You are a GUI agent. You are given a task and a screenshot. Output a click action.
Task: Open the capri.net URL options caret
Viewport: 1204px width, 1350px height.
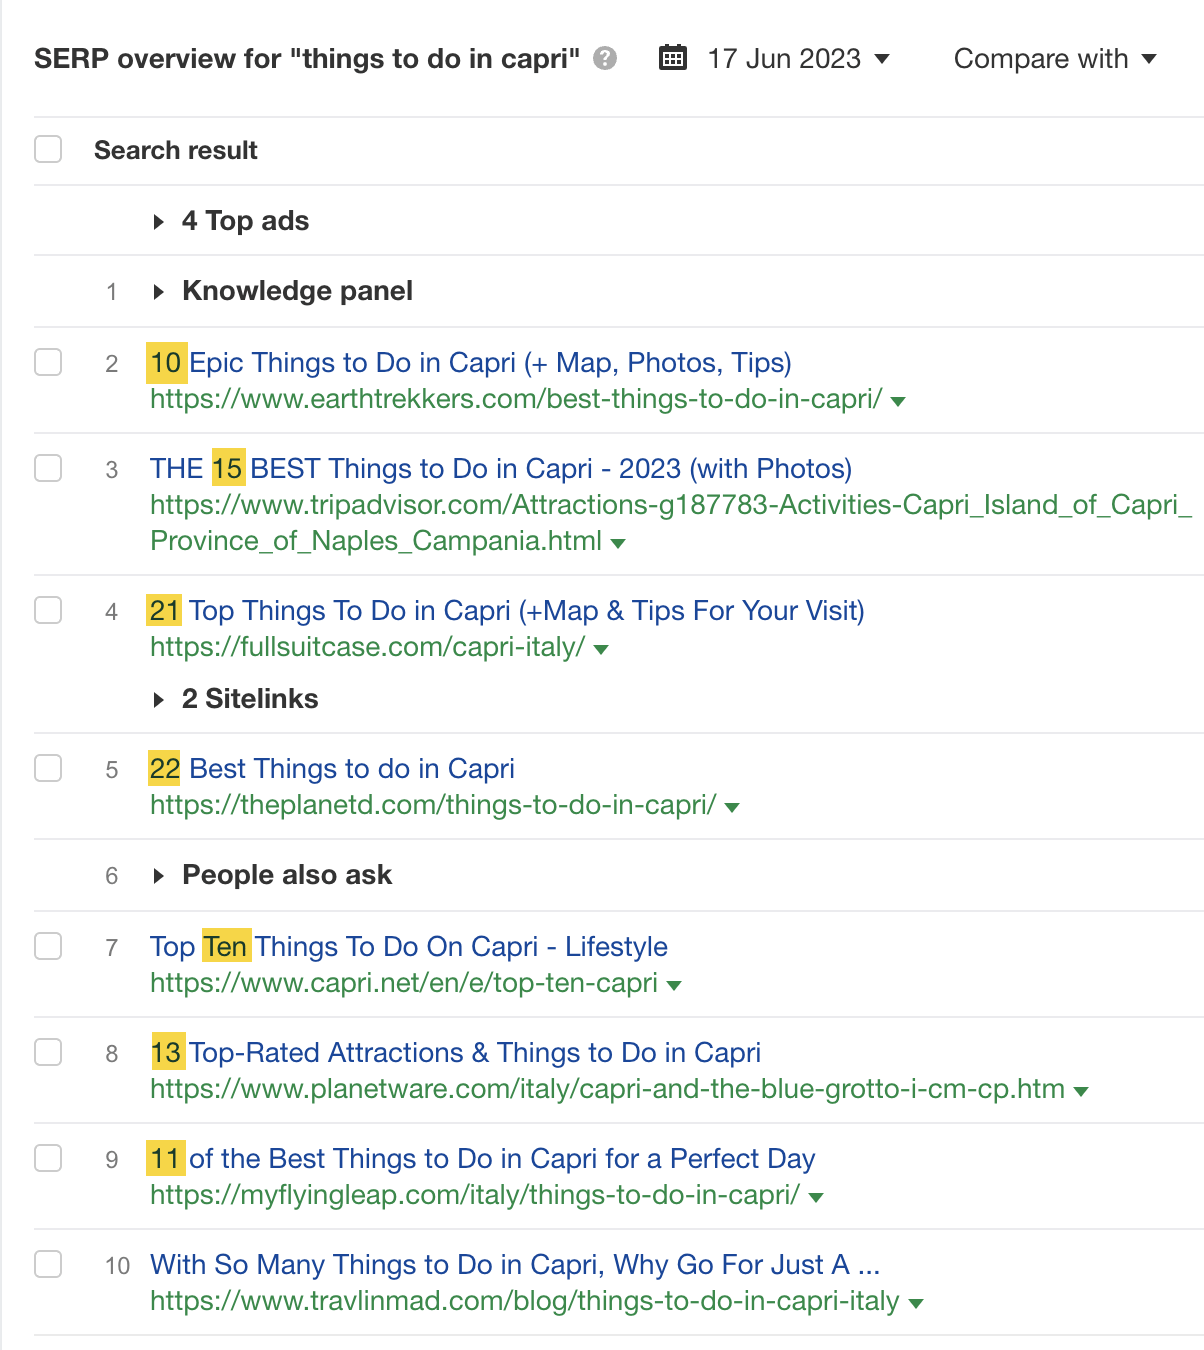(x=676, y=984)
